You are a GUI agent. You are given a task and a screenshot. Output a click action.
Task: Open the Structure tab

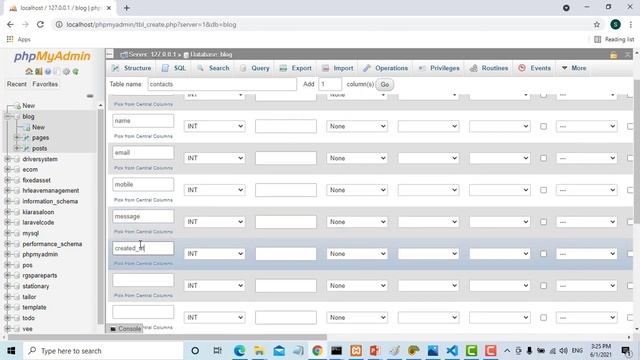coord(131,68)
